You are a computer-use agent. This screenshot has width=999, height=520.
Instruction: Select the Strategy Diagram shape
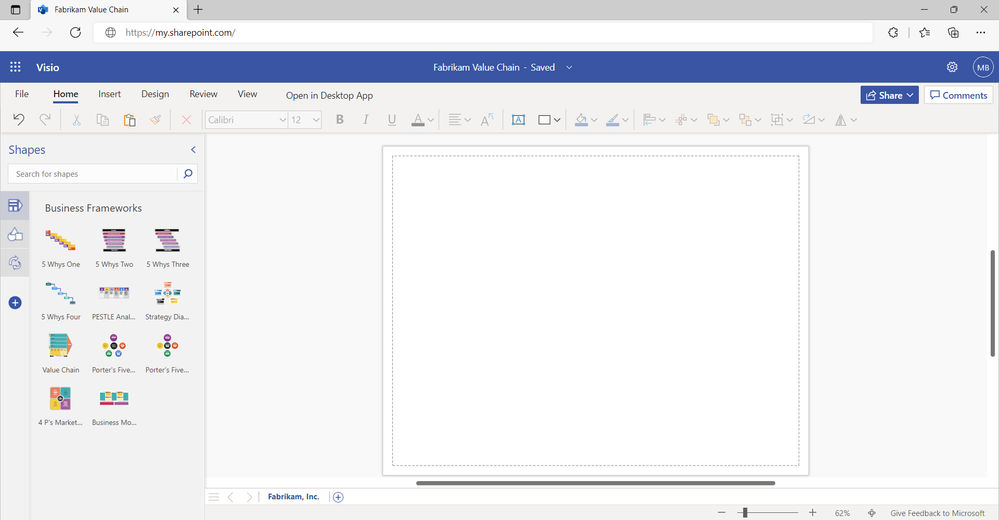coord(167,301)
